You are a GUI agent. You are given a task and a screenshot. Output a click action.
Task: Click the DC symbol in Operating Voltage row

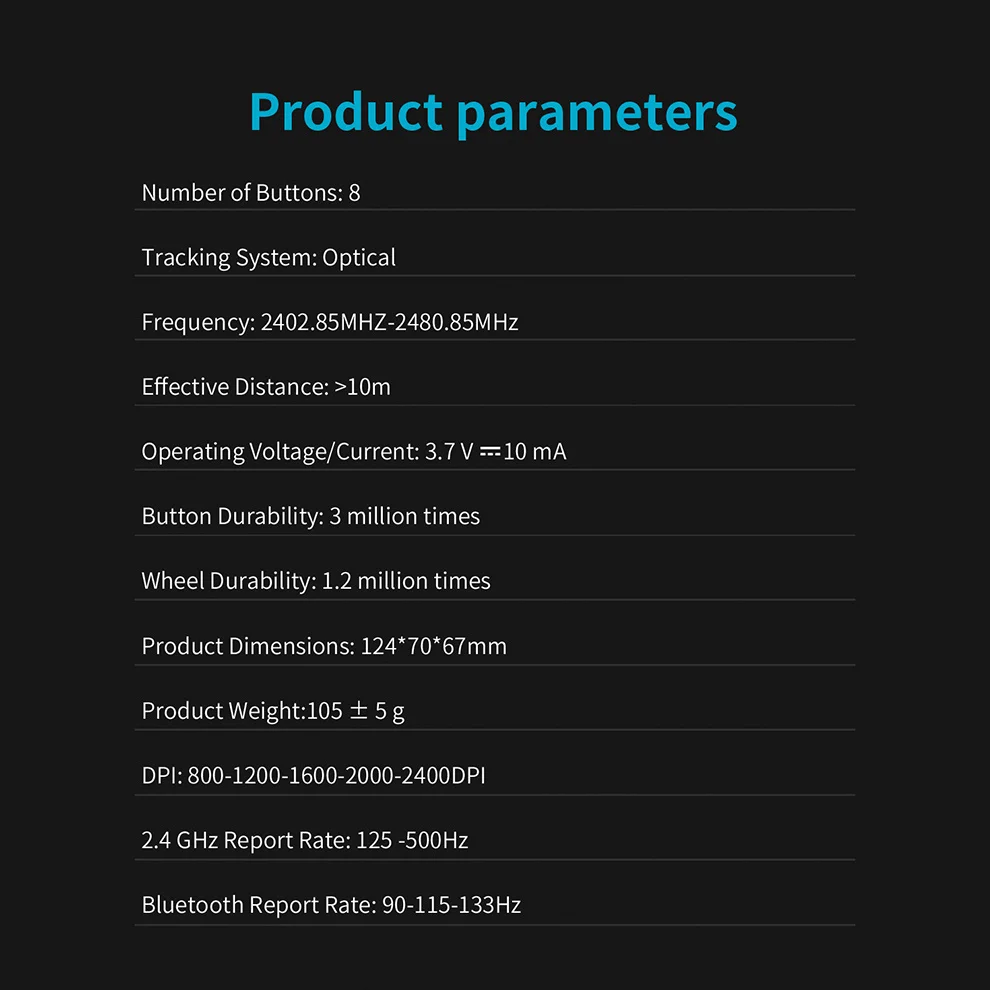coord(490,452)
